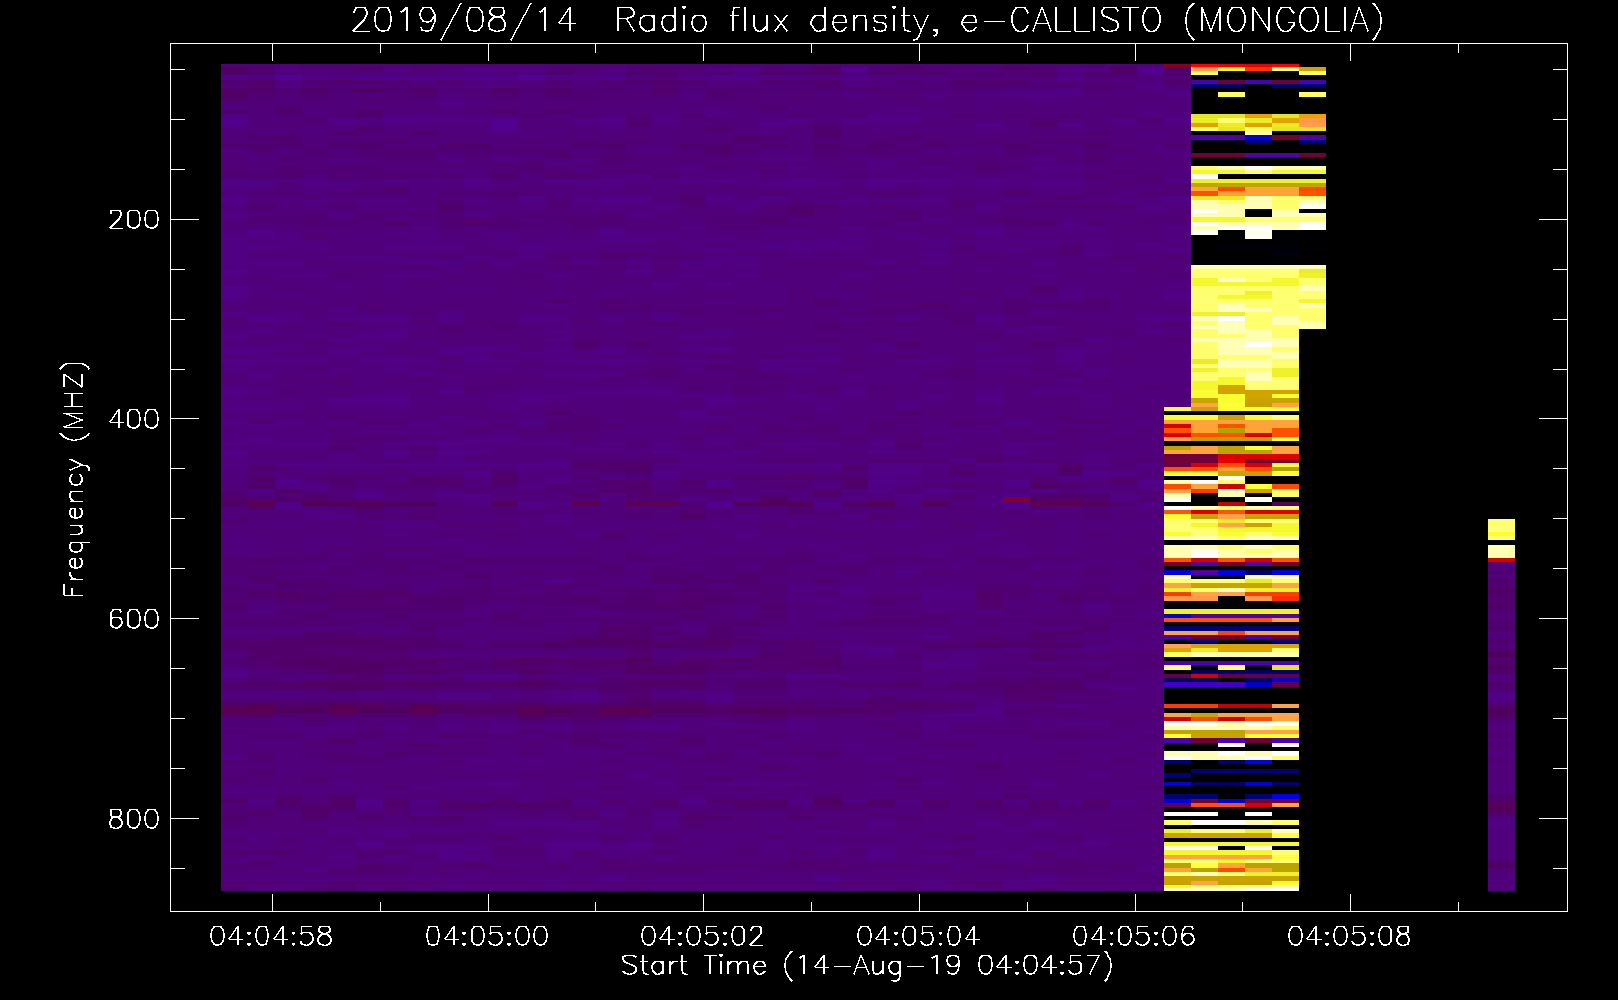Click the "Start Time (14-Aug-19 04:04:57)" label
The height and width of the screenshot is (1000, 1618).
[867, 966]
